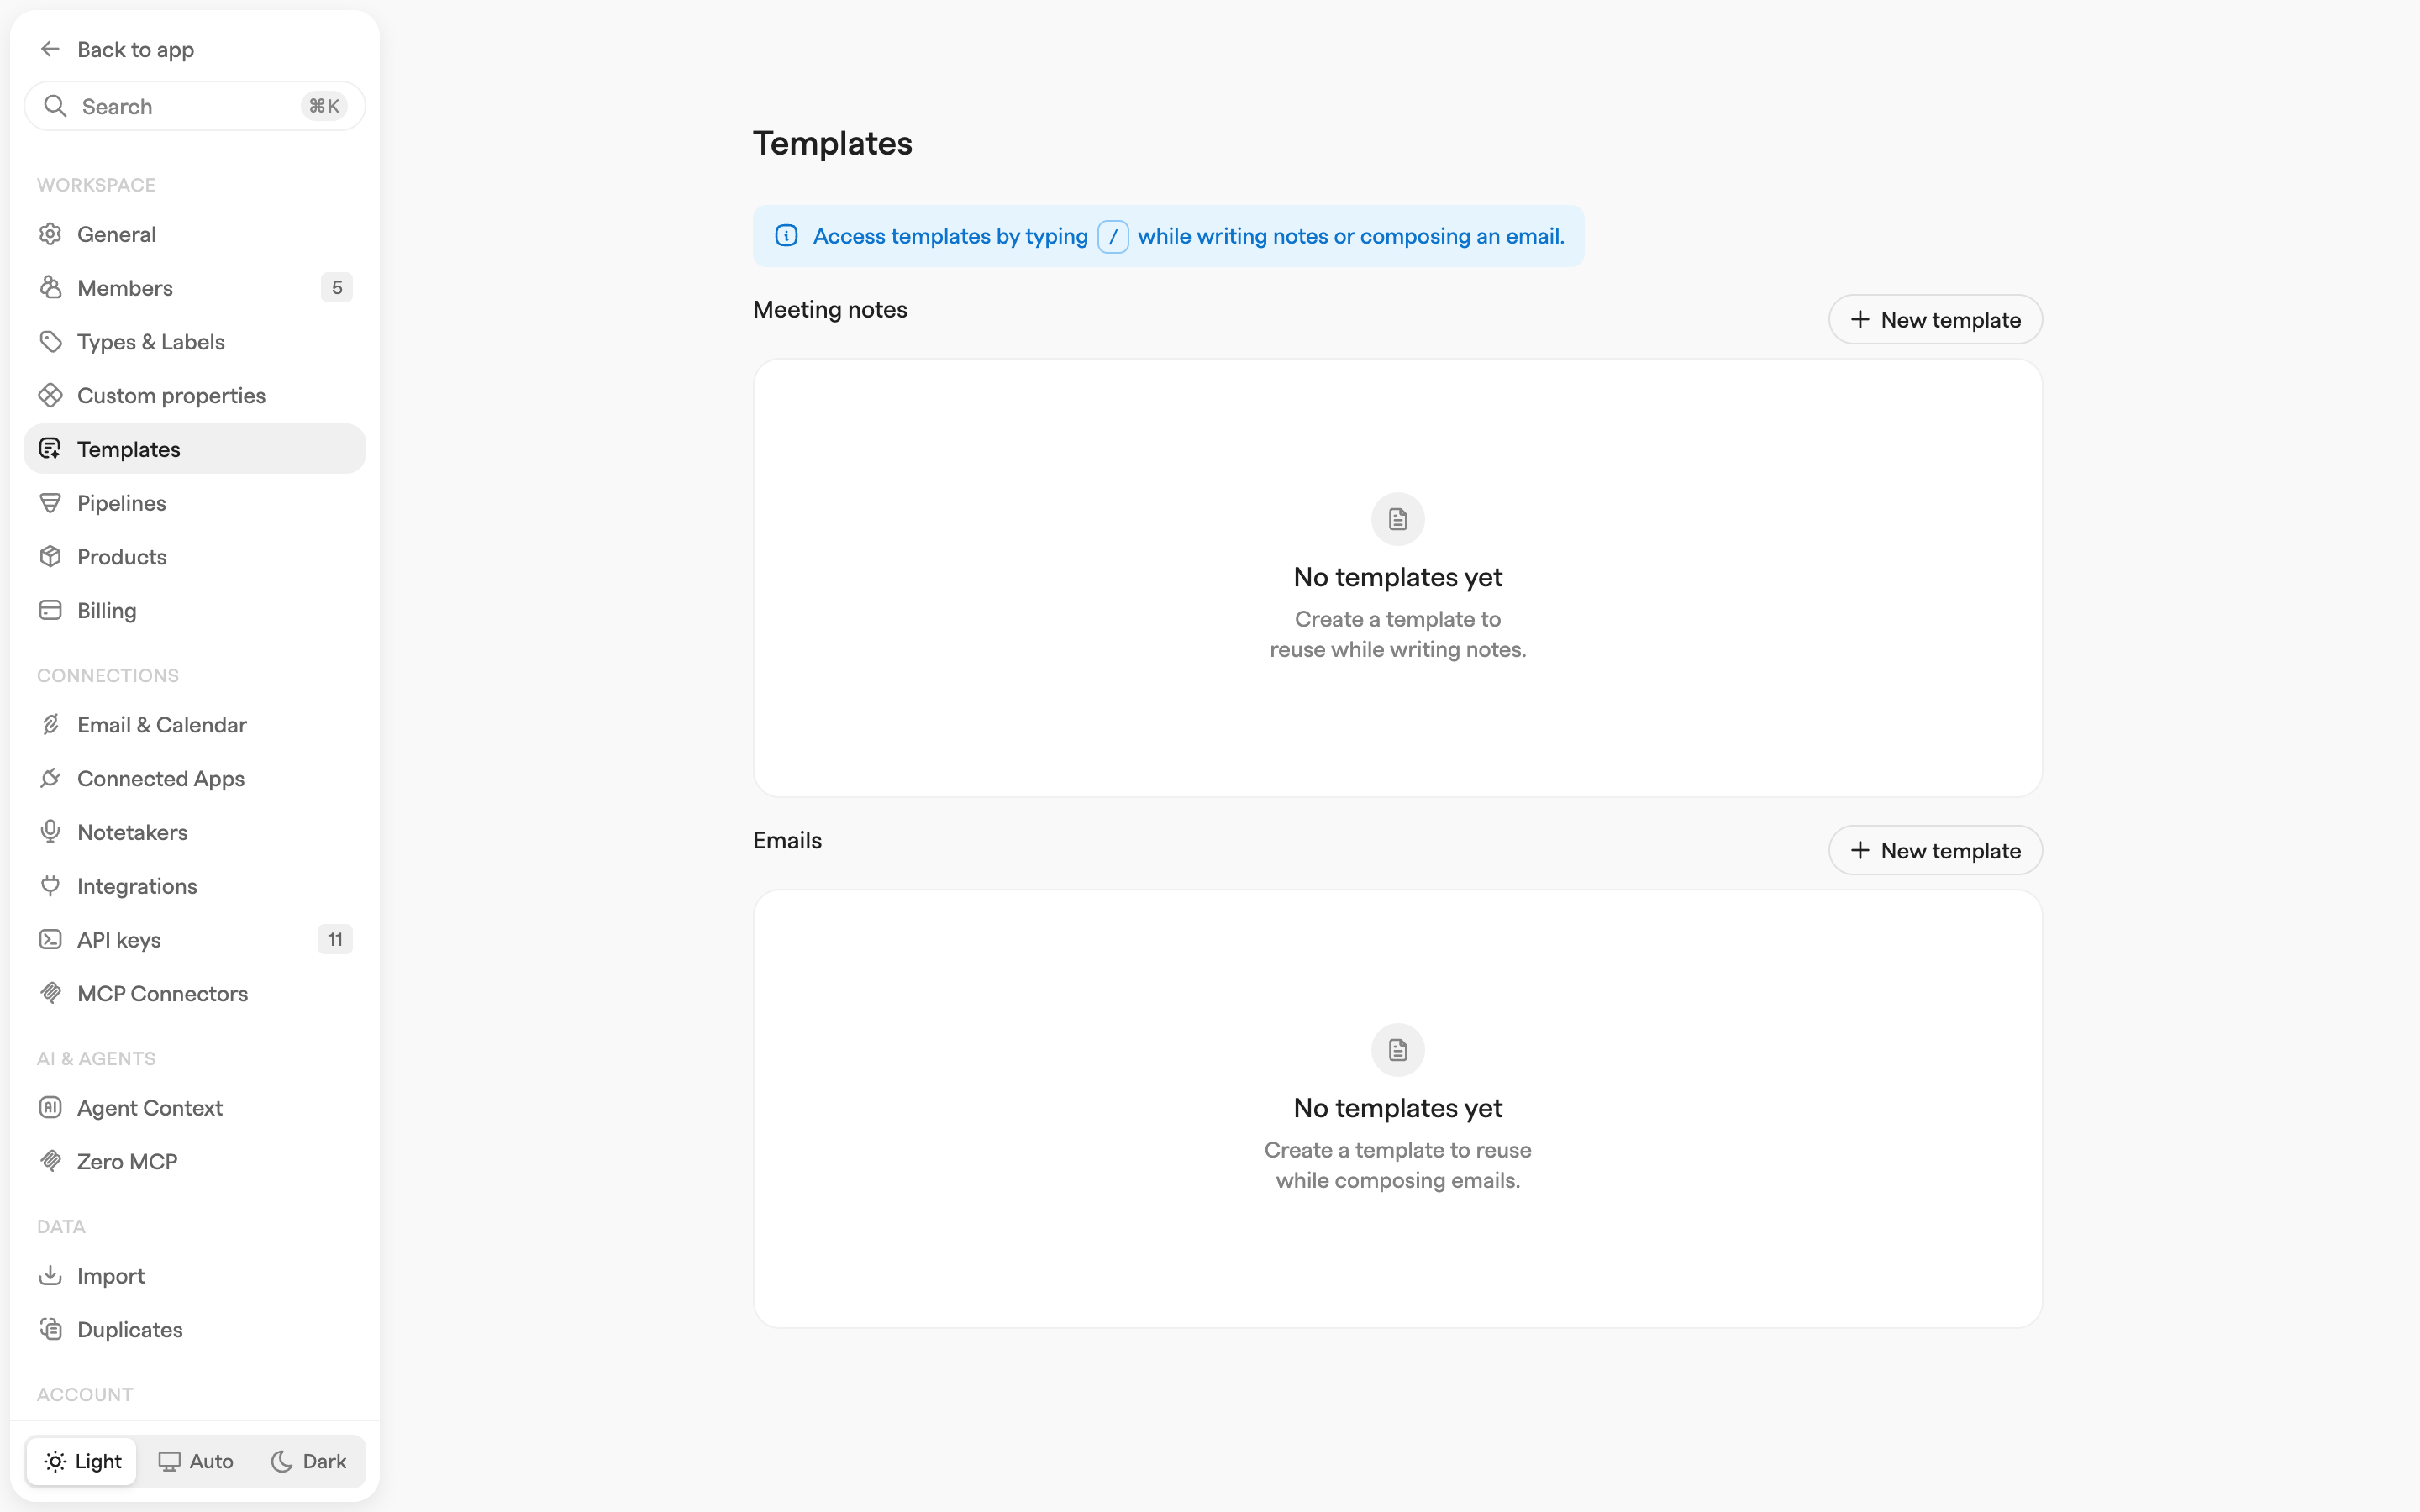The image size is (2420, 1512).
Task: Open Connected Apps page
Action: 195,778
